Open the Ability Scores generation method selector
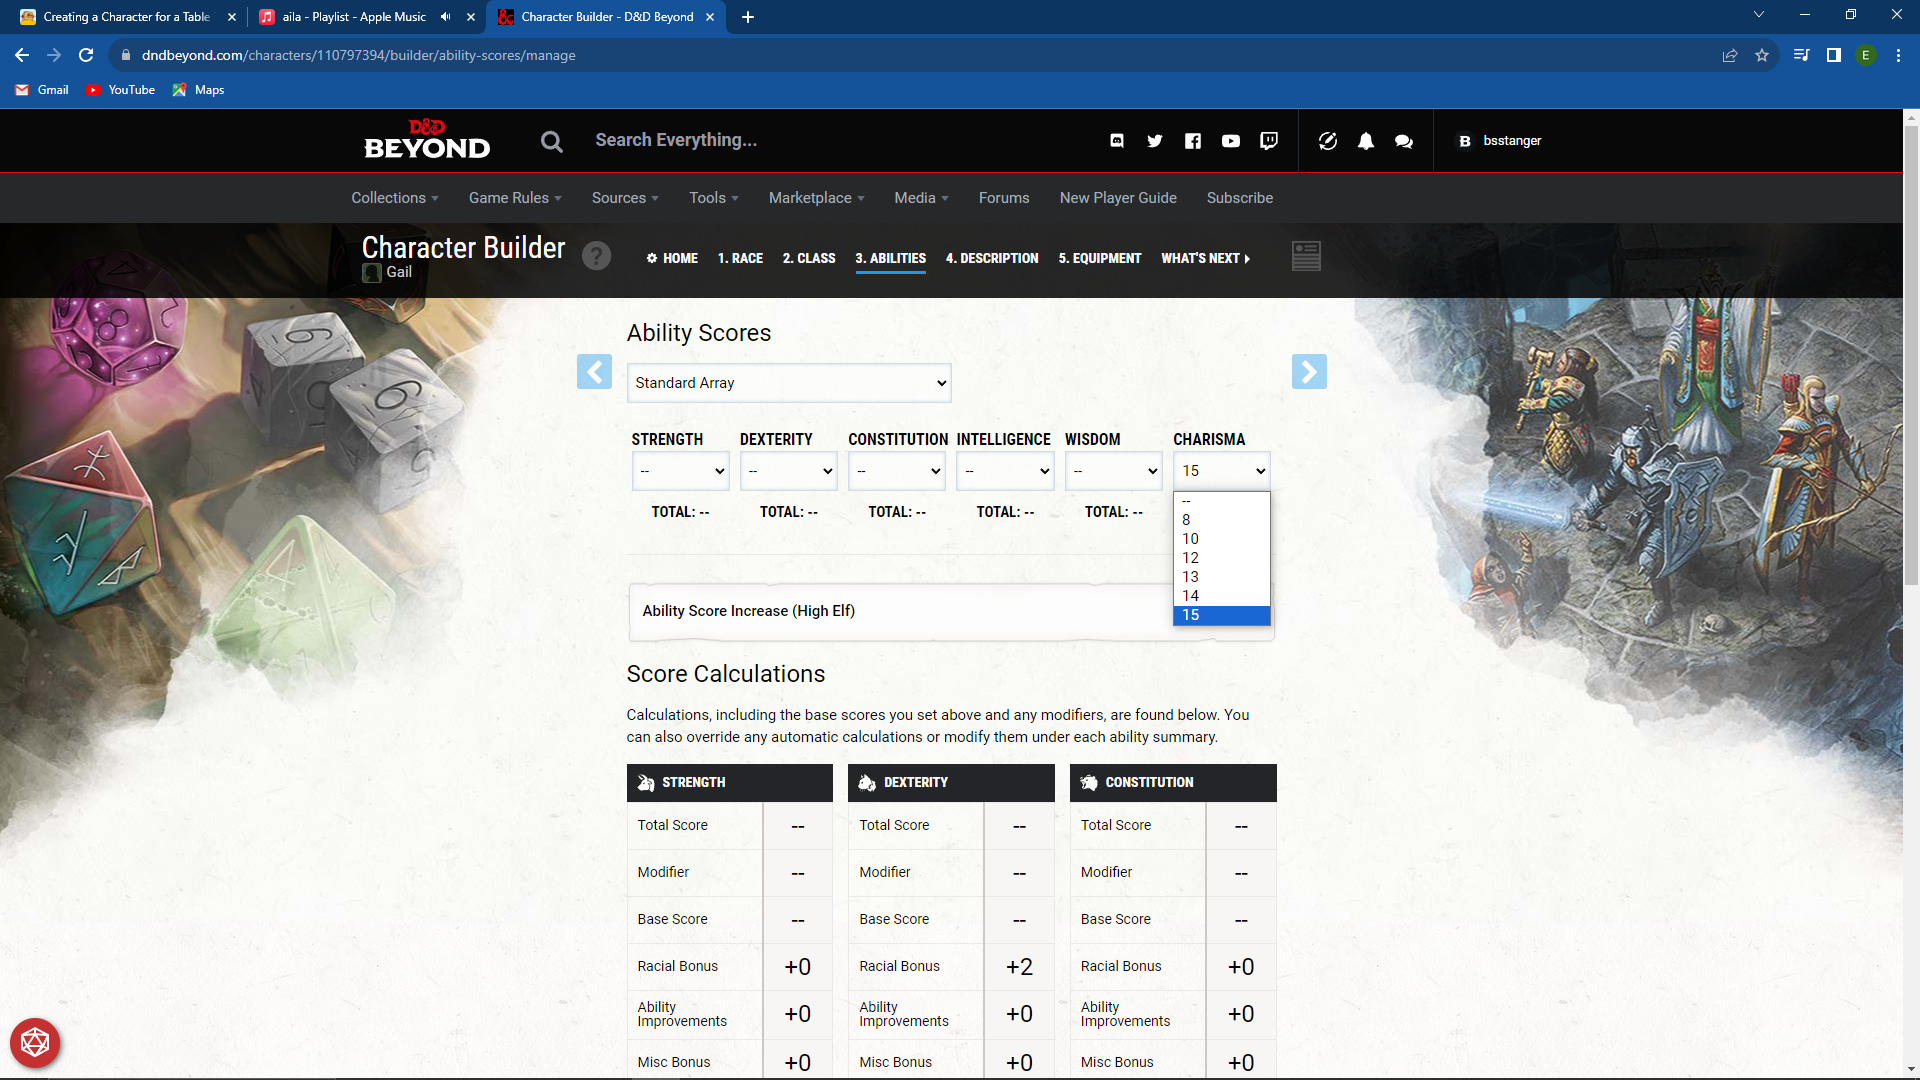Viewport: 1920px width, 1080px height. (x=788, y=382)
